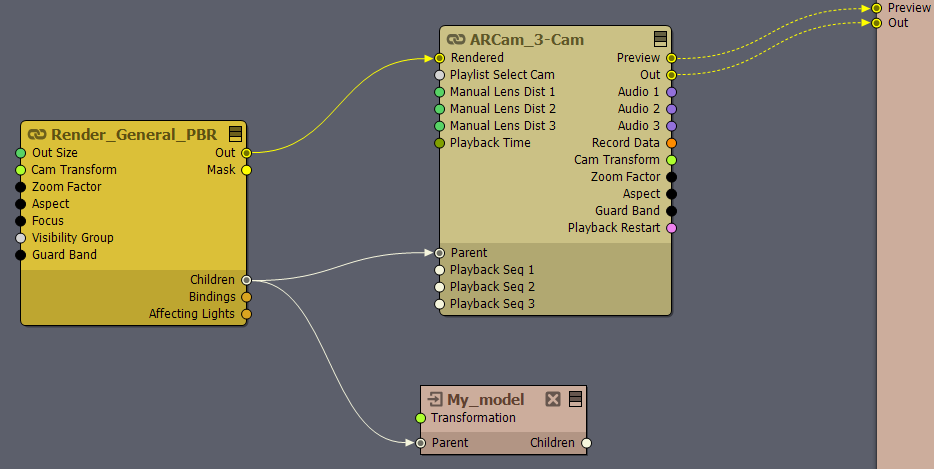Click ARCam Cam Transform output pin
The height and width of the screenshot is (469, 934).
pos(671,160)
